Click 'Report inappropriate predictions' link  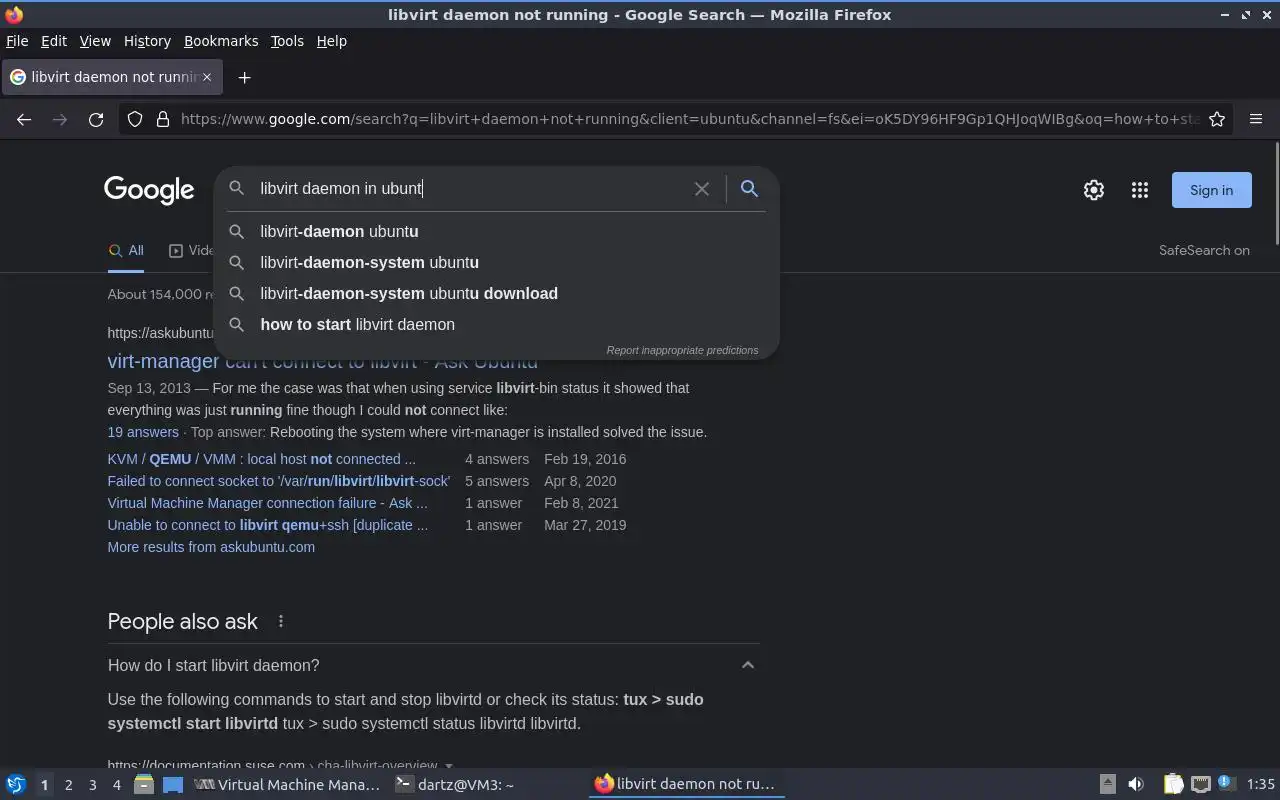pyautogui.click(x=682, y=350)
